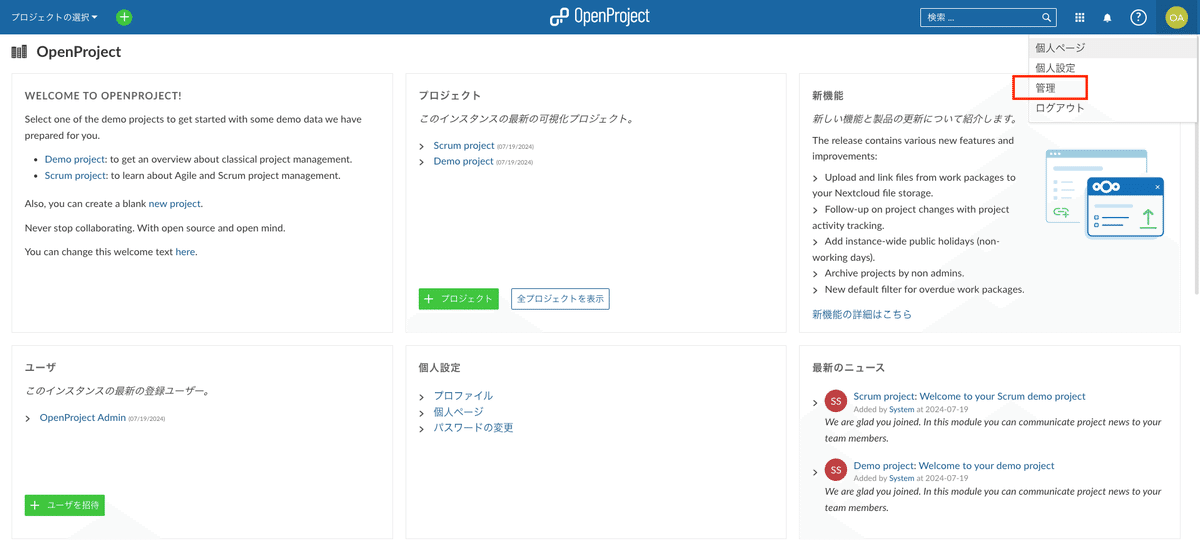
Task: Open Demo project in the プロジェクト widget
Action: click(463, 161)
